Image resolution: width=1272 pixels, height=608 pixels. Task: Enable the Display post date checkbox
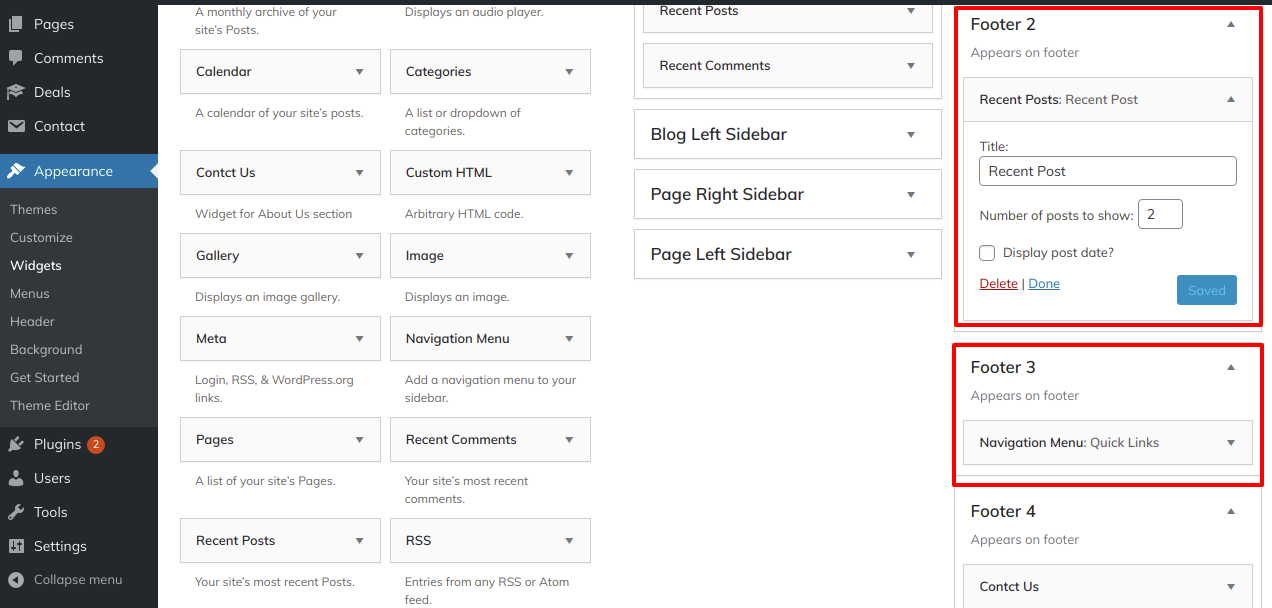988,253
